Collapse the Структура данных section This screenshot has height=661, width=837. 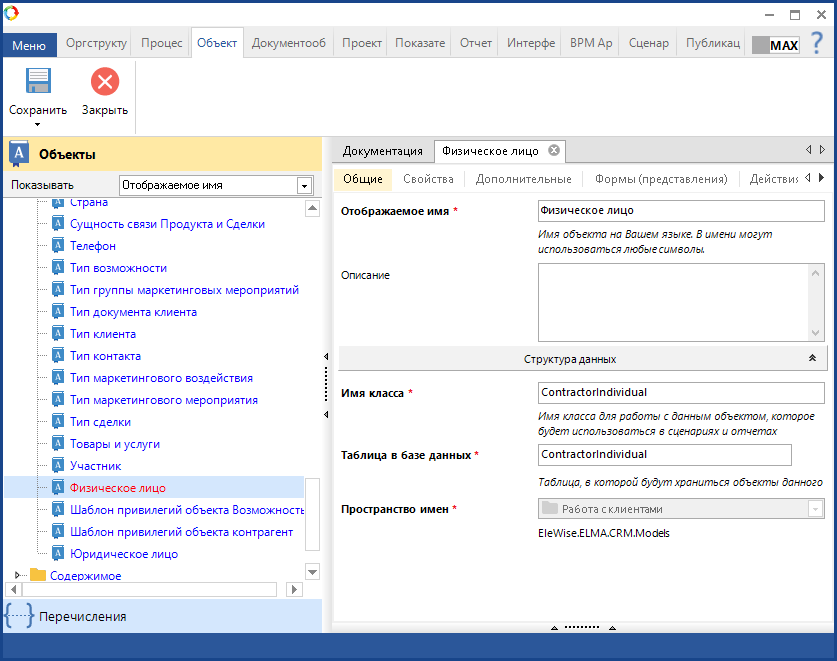(x=811, y=358)
